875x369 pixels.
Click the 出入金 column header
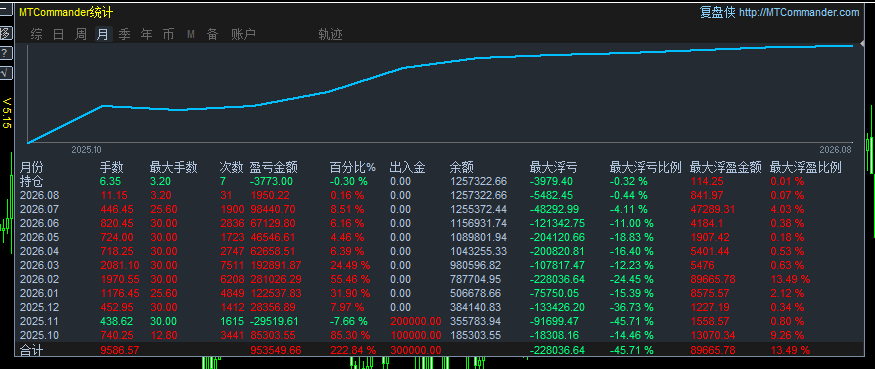point(407,167)
